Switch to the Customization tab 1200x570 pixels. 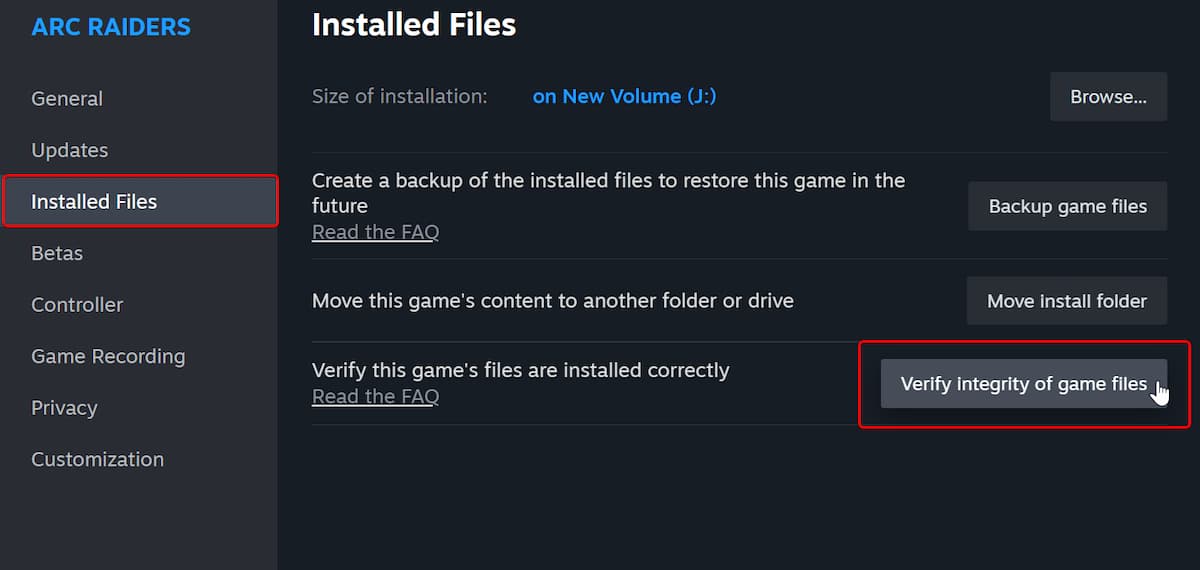pyautogui.click(x=97, y=459)
